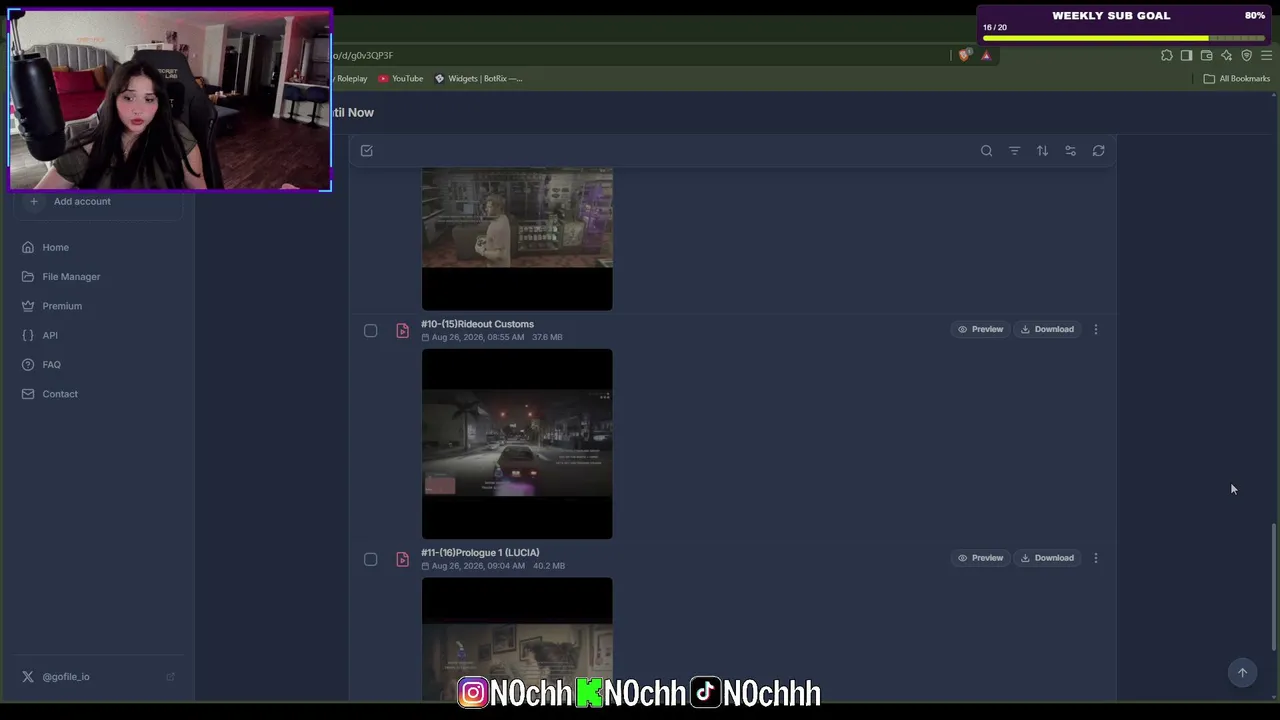Viewport: 1280px width, 720px height.
Task: Open Contact in the sidebar
Action: click(60, 394)
